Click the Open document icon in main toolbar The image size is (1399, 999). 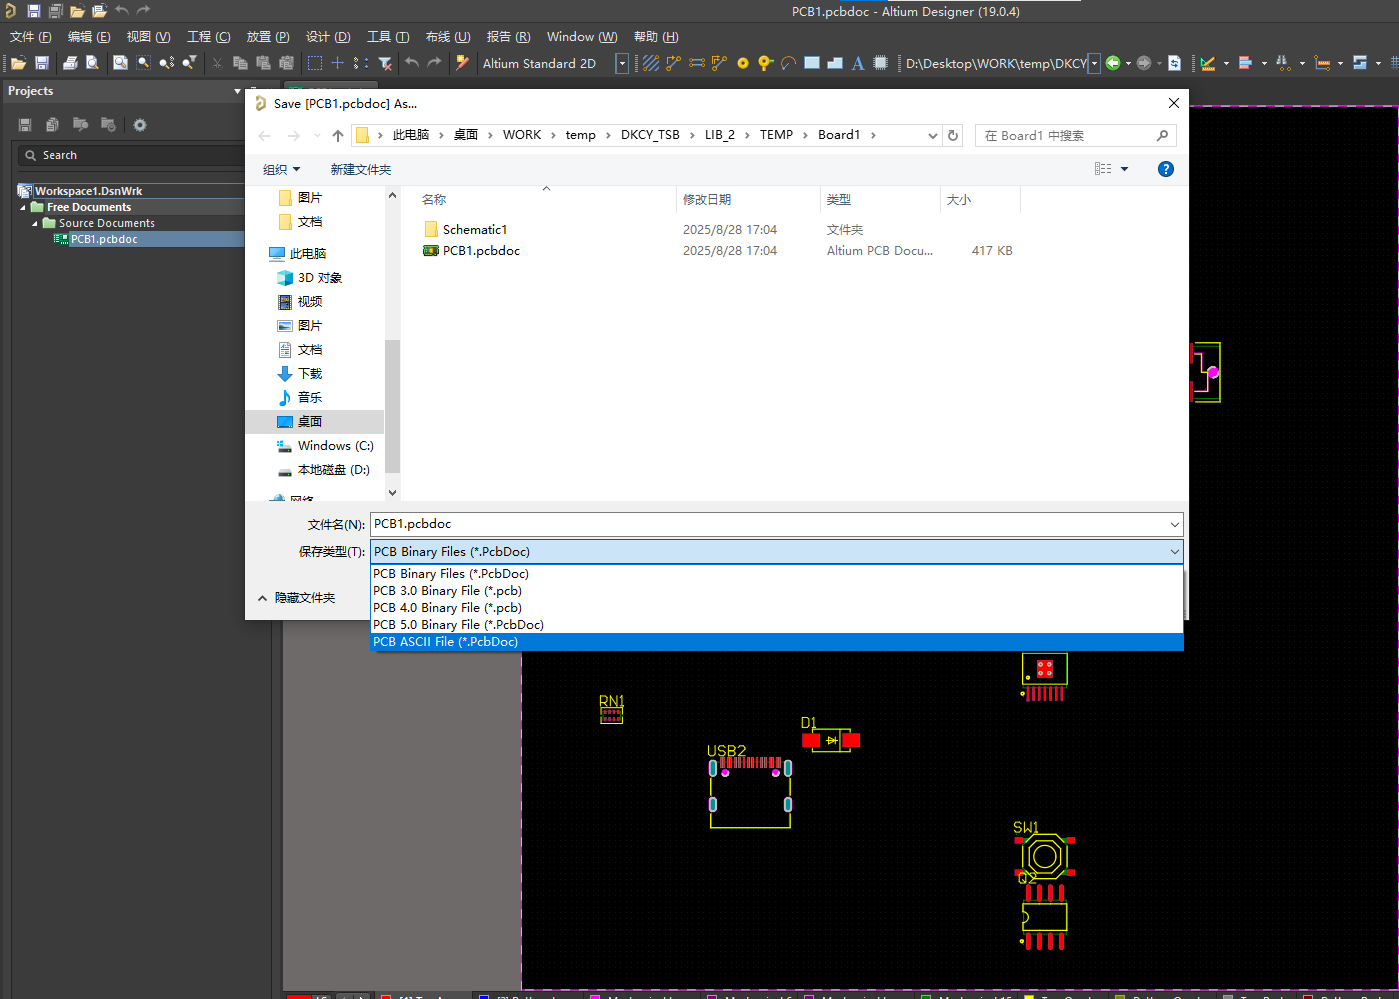(x=18, y=63)
